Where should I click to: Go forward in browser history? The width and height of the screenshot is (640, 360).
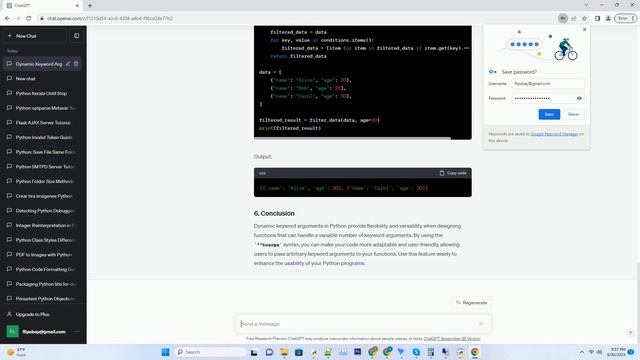(x=18, y=18)
